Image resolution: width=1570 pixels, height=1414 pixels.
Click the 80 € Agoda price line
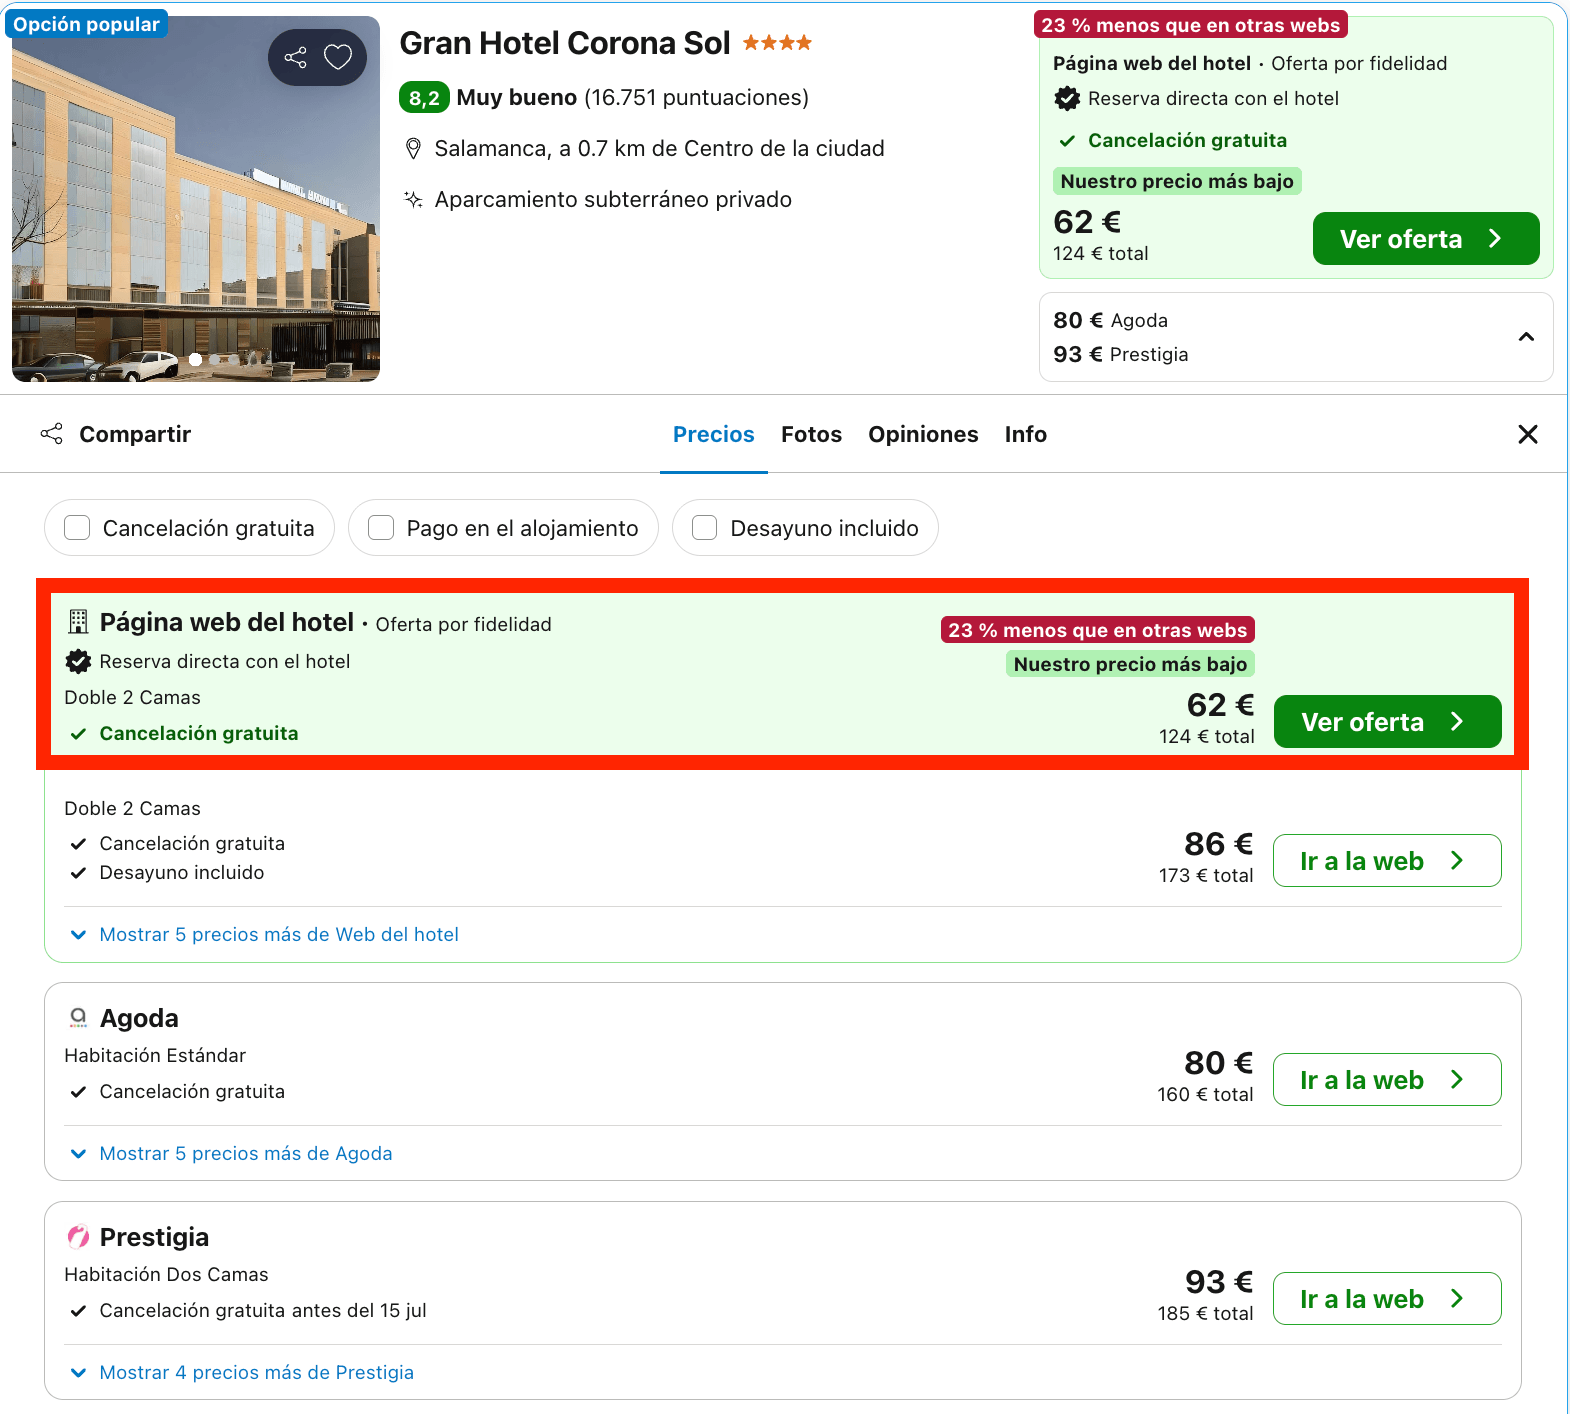pos(1110,320)
